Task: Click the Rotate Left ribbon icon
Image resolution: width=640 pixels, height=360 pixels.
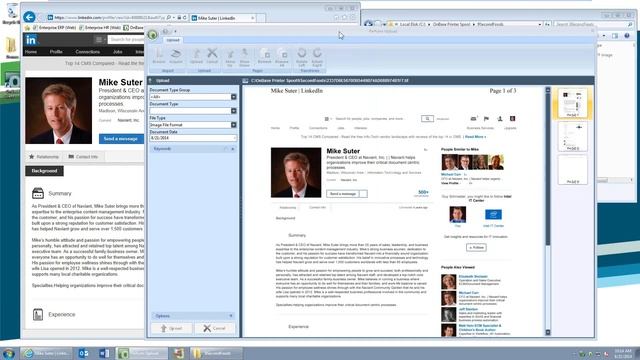Action: [302, 58]
